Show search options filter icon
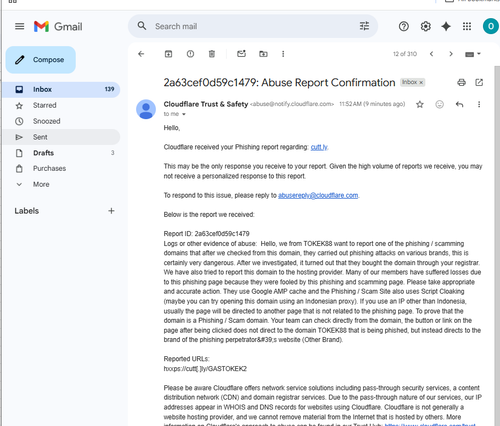The image size is (500, 426). click(364, 26)
